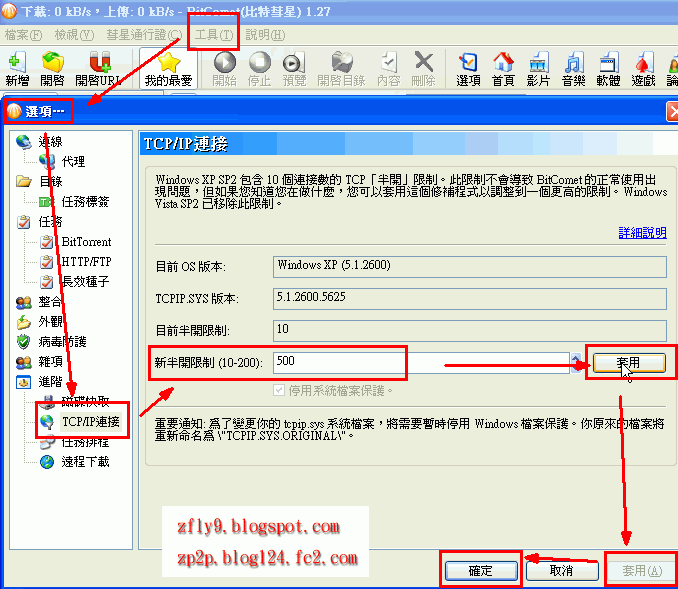Select 病毒防護 tree item
Viewport: 678px width, 589px height.
coord(62,342)
